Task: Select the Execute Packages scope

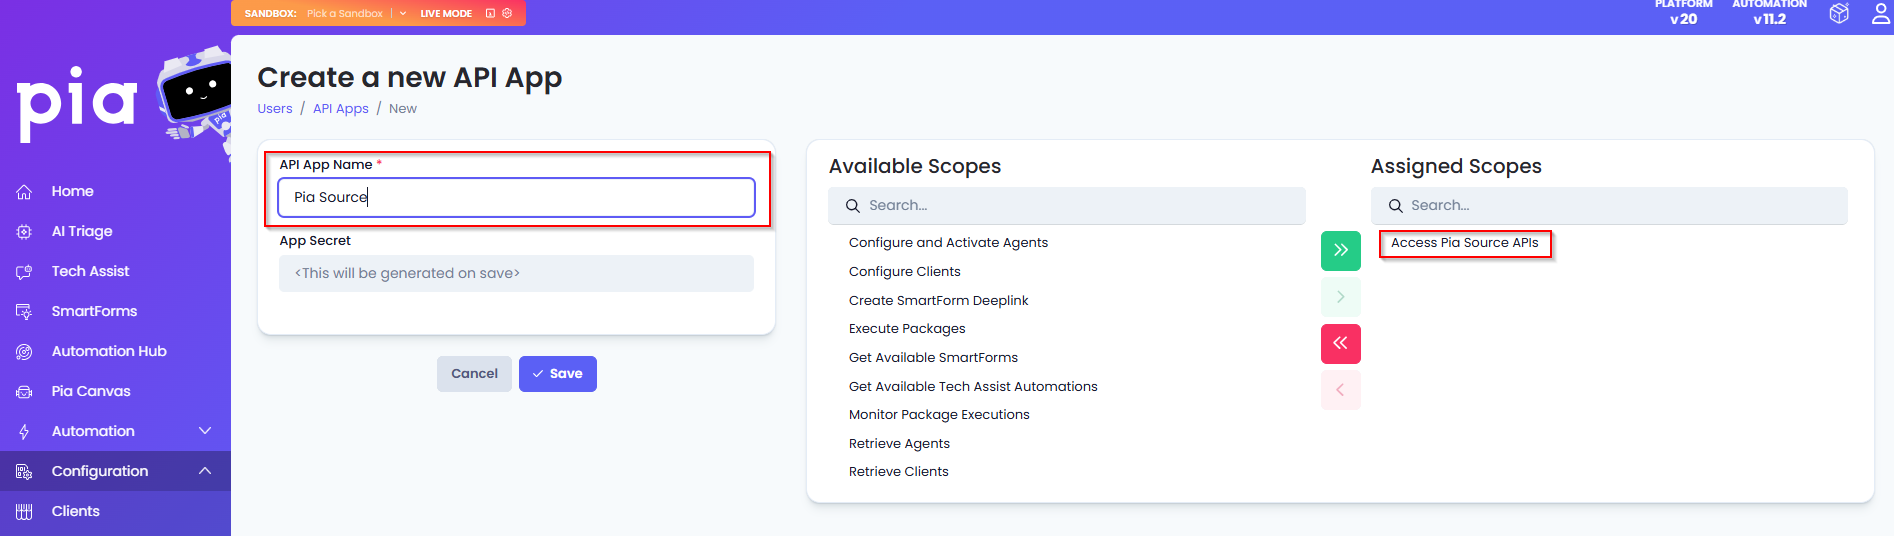Action: pos(907,329)
